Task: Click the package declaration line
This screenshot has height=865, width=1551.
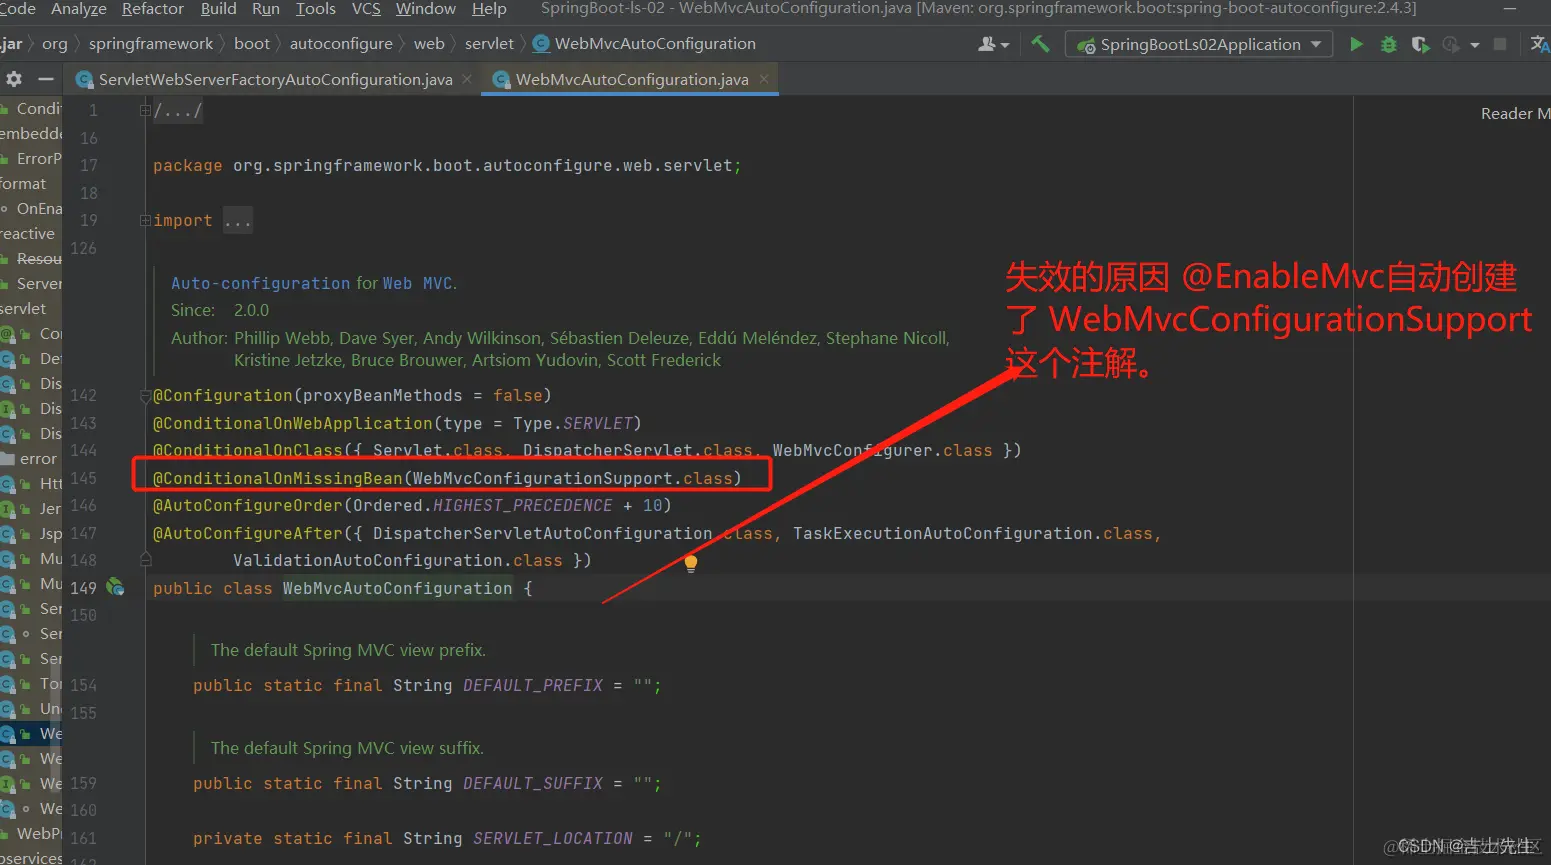Action: click(447, 165)
